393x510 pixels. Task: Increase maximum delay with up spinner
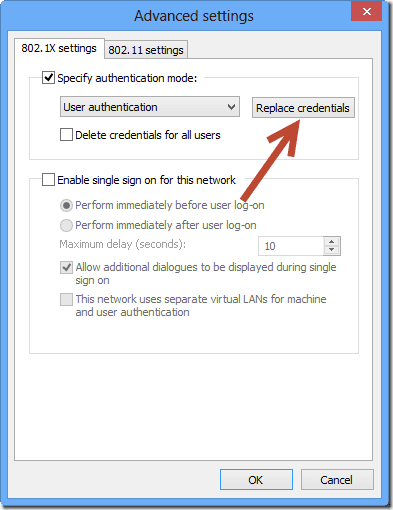[x=332, y=242]
